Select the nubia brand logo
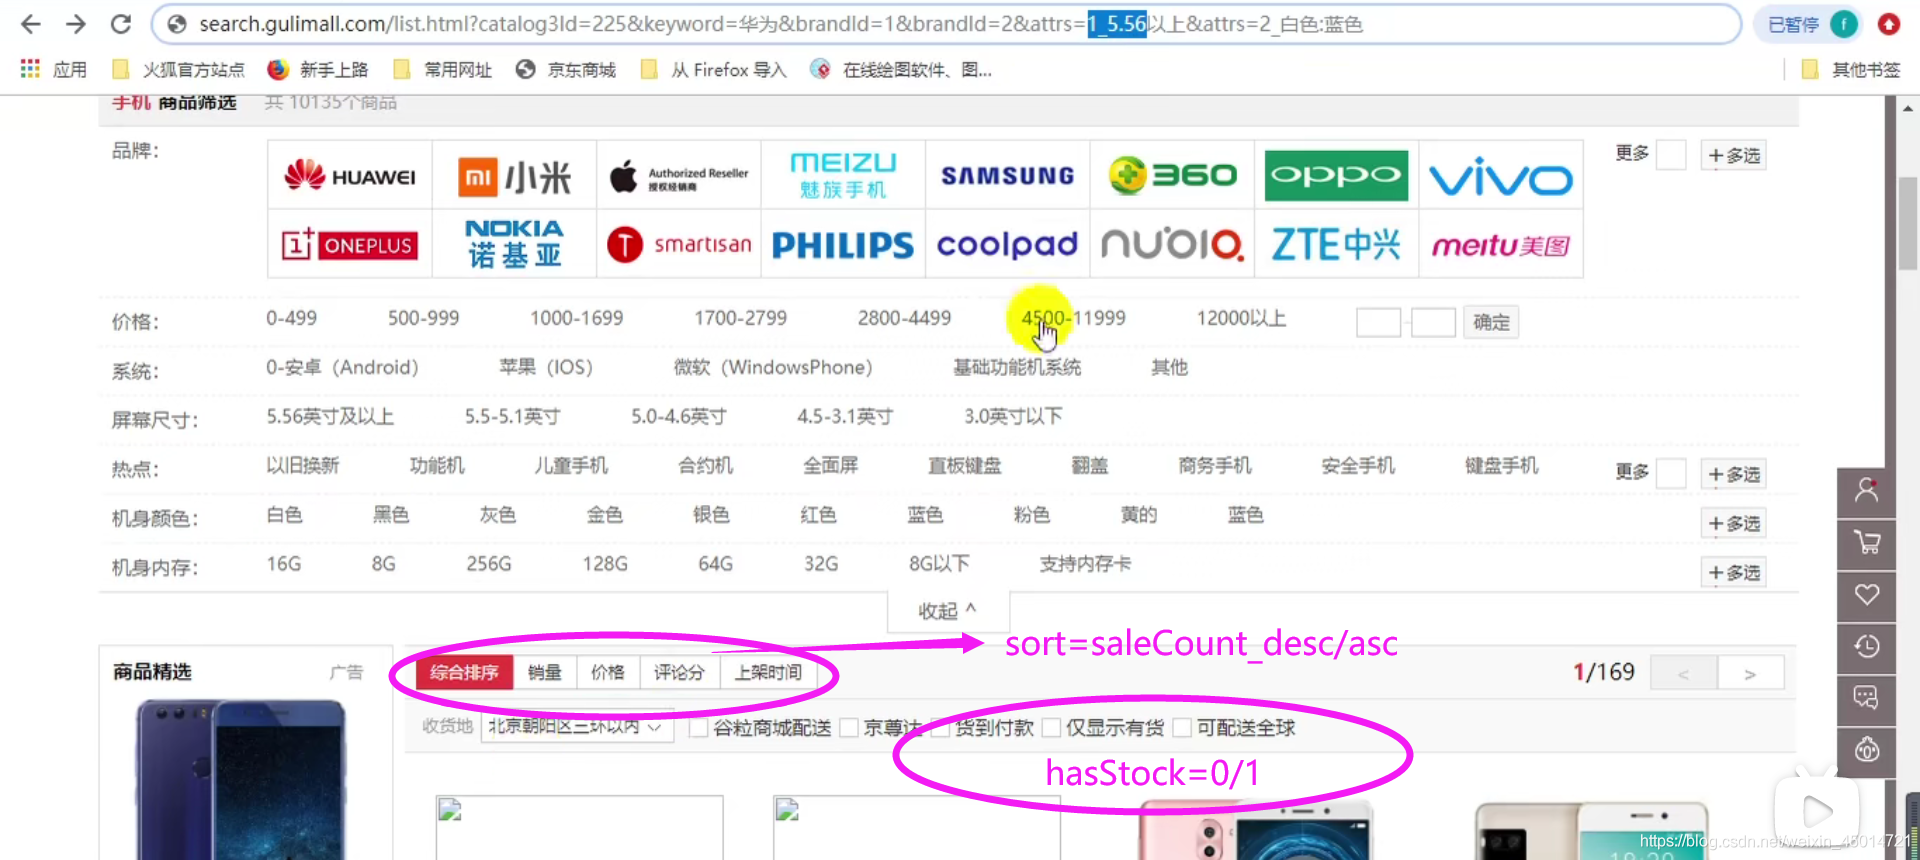The height and width of the screenshot is (860, 1920). pos(1172,244)
